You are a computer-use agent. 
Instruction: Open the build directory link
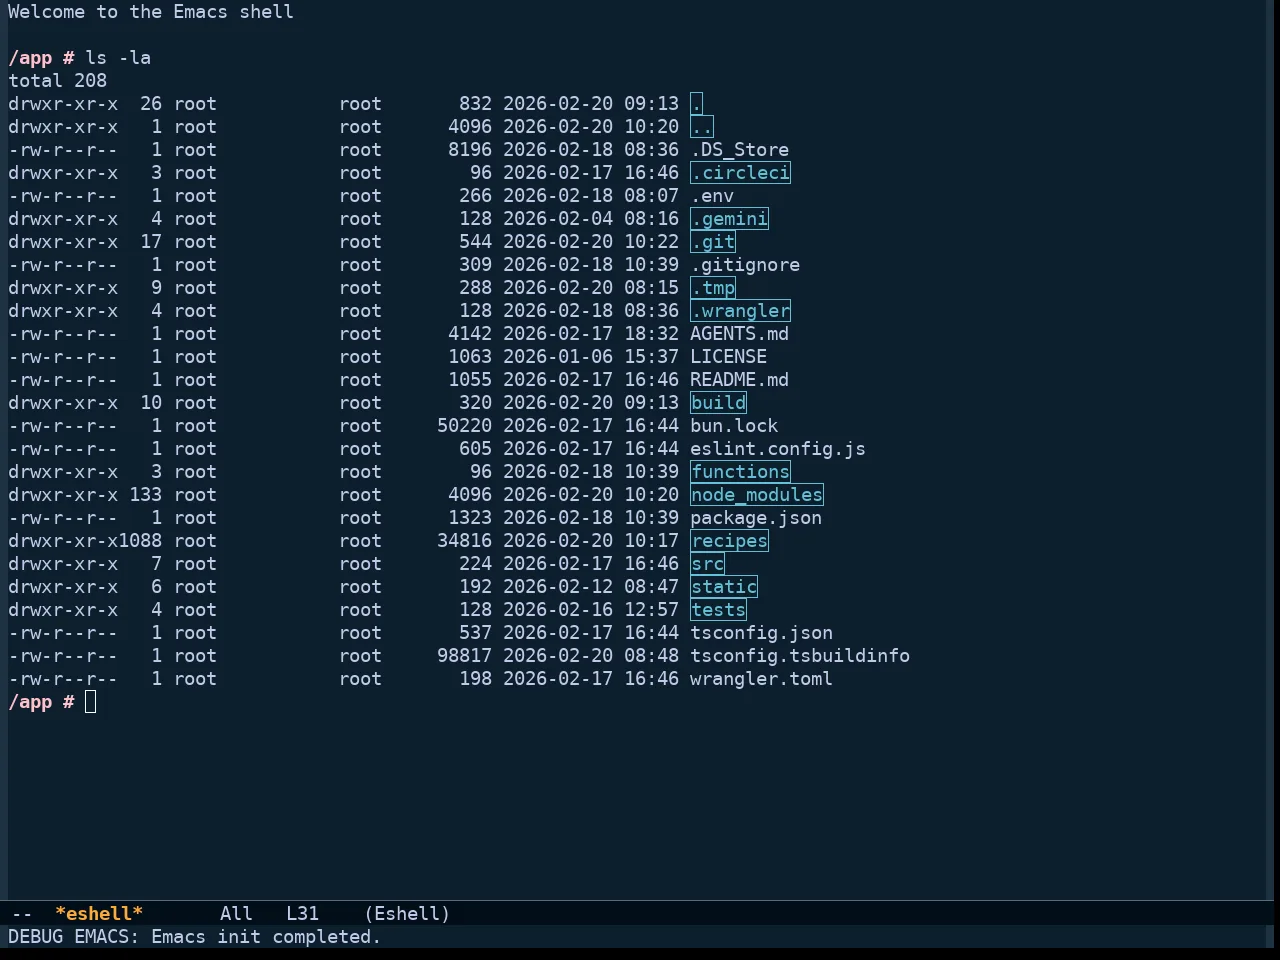coord(718,403)
